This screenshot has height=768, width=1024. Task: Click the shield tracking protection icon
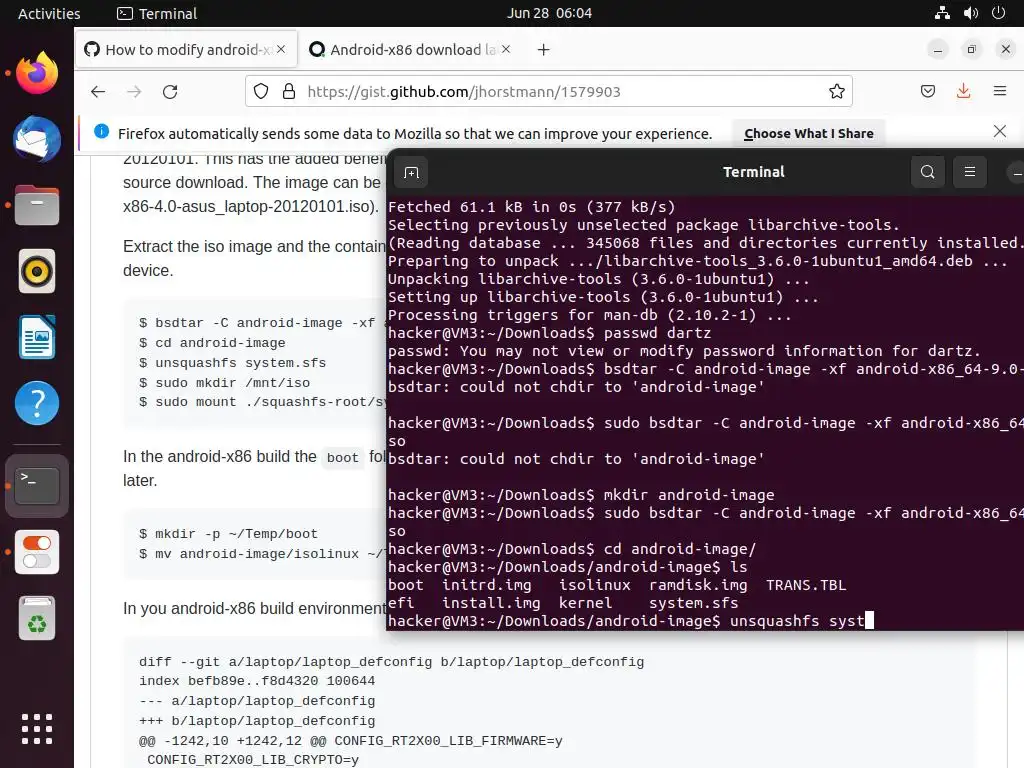coord(261,91)
